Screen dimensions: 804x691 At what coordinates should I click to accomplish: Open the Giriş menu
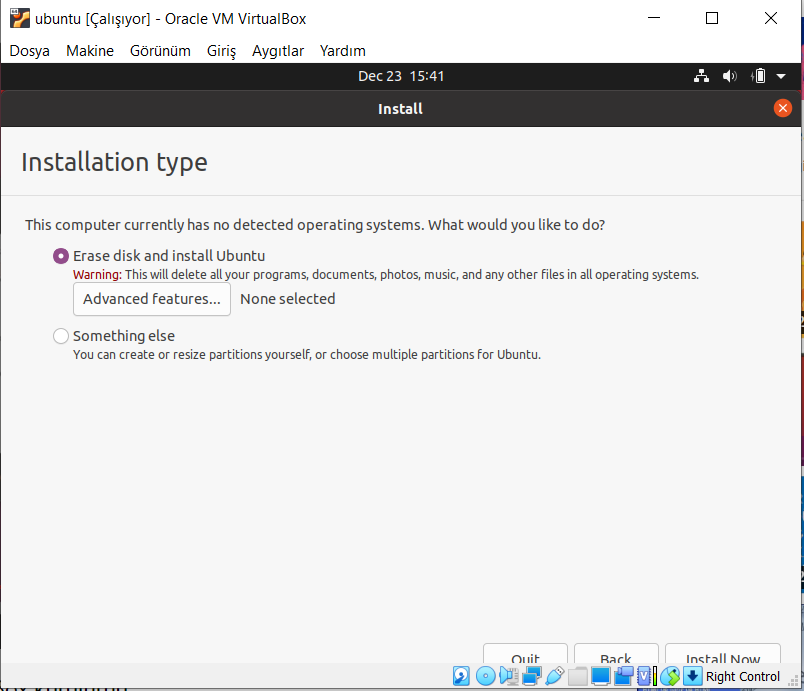point(222,51)
